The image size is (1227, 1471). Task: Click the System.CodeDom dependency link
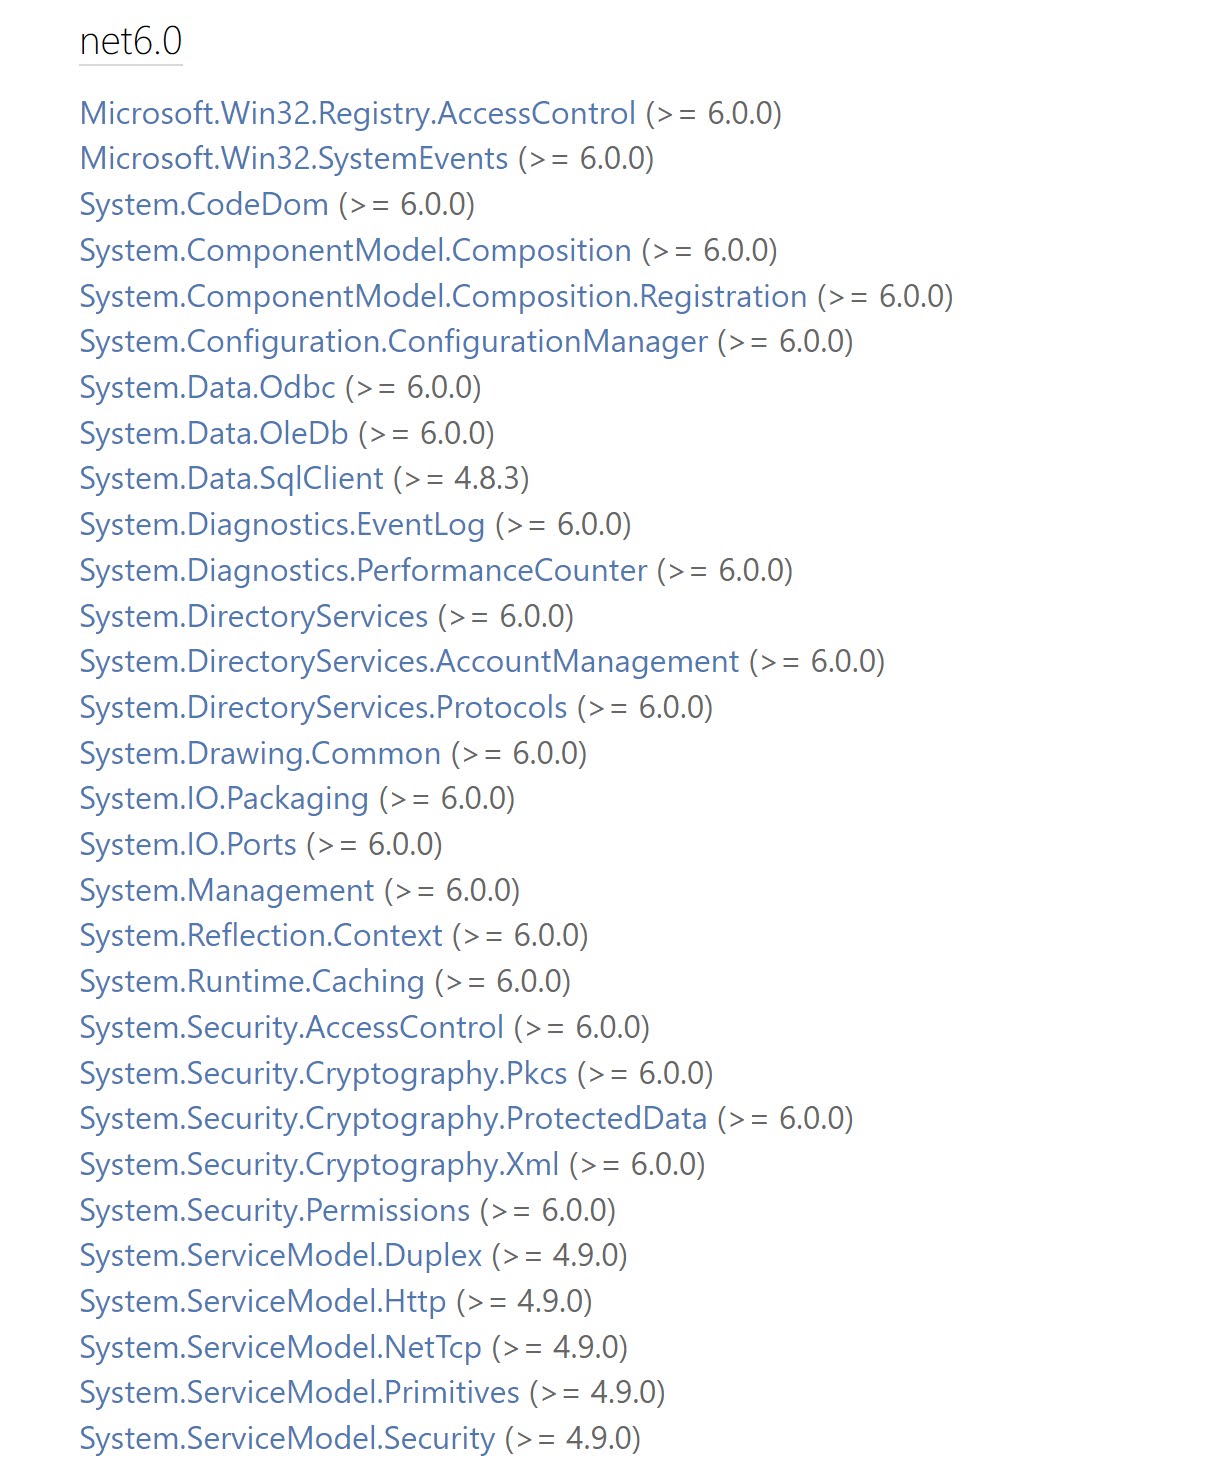(204, 205)
